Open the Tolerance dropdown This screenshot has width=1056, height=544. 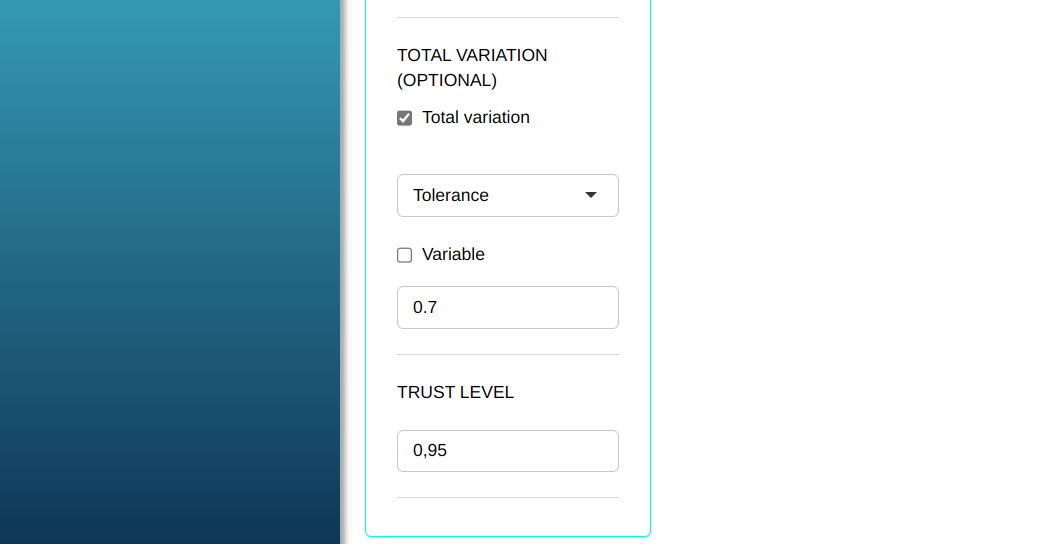click(x=507, y=195)
